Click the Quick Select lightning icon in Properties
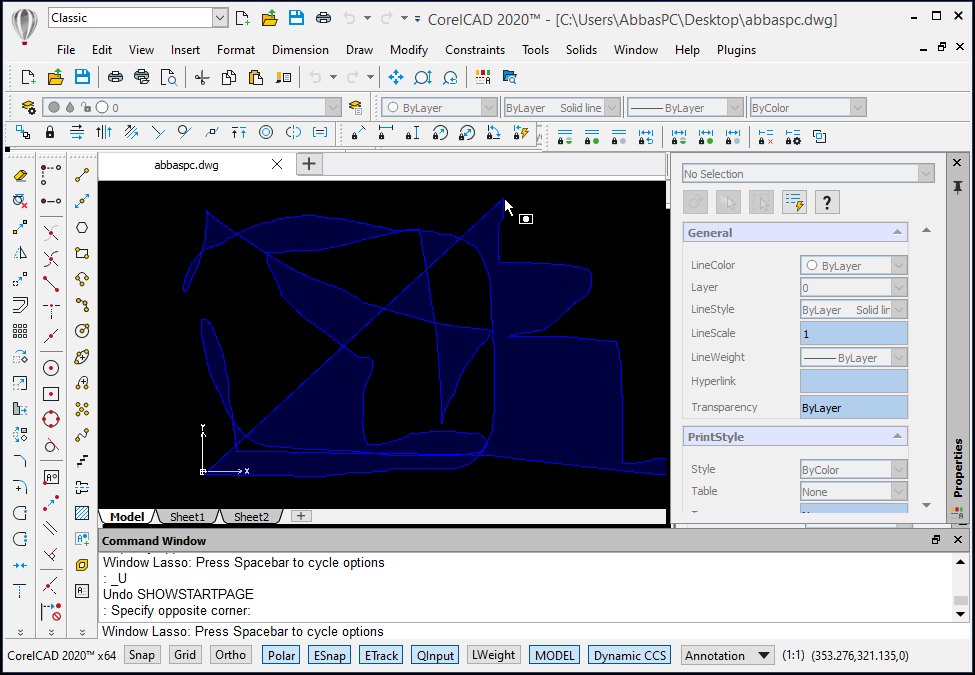 point(794,202)
